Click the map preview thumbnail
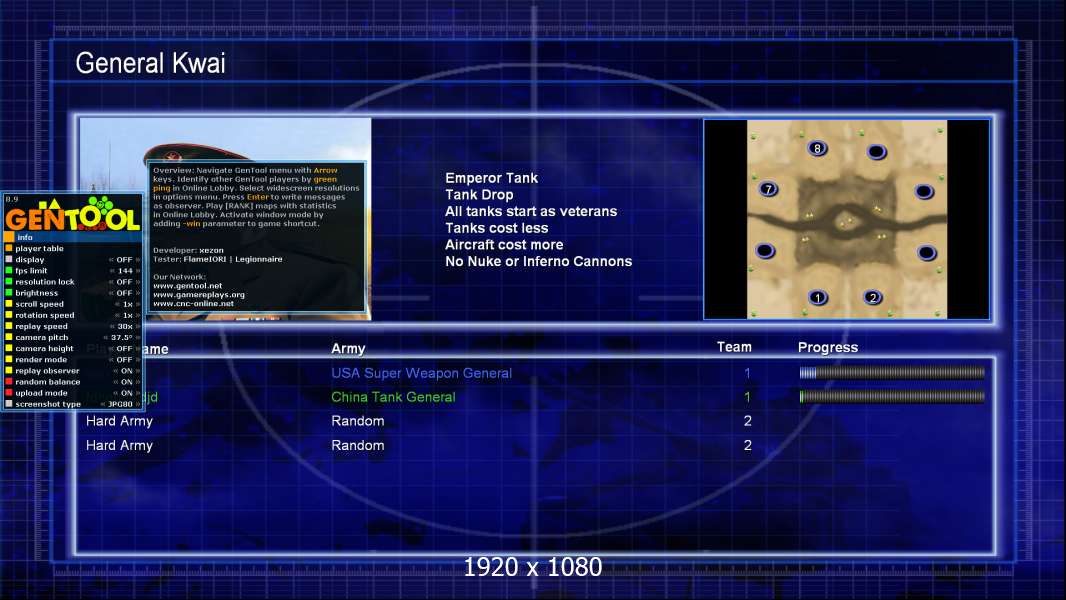 846,219
